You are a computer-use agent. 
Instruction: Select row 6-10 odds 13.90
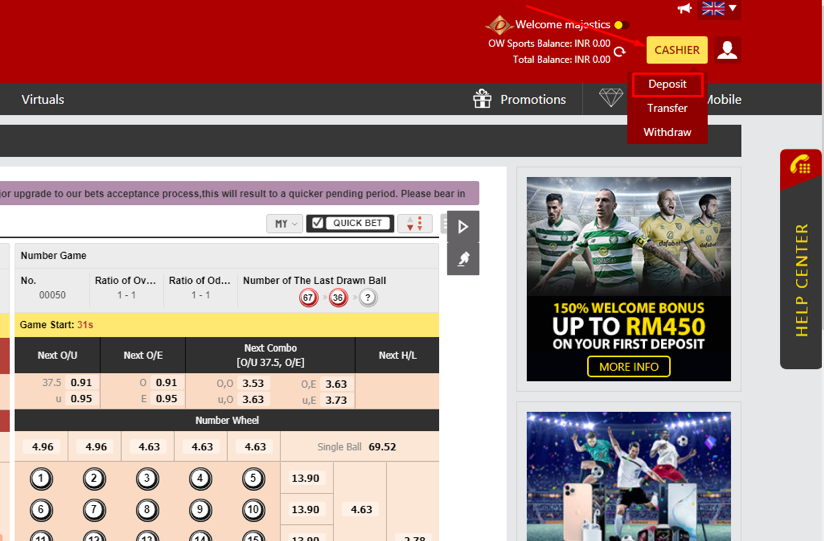(305, 509)
